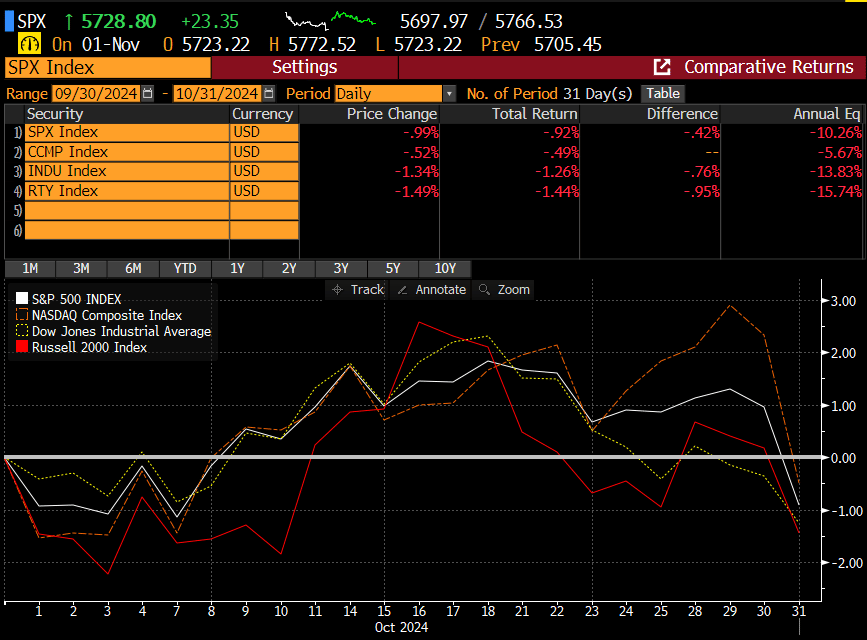Select the 2Y range button
Screen dimensions: 867x640
(289, 268)
